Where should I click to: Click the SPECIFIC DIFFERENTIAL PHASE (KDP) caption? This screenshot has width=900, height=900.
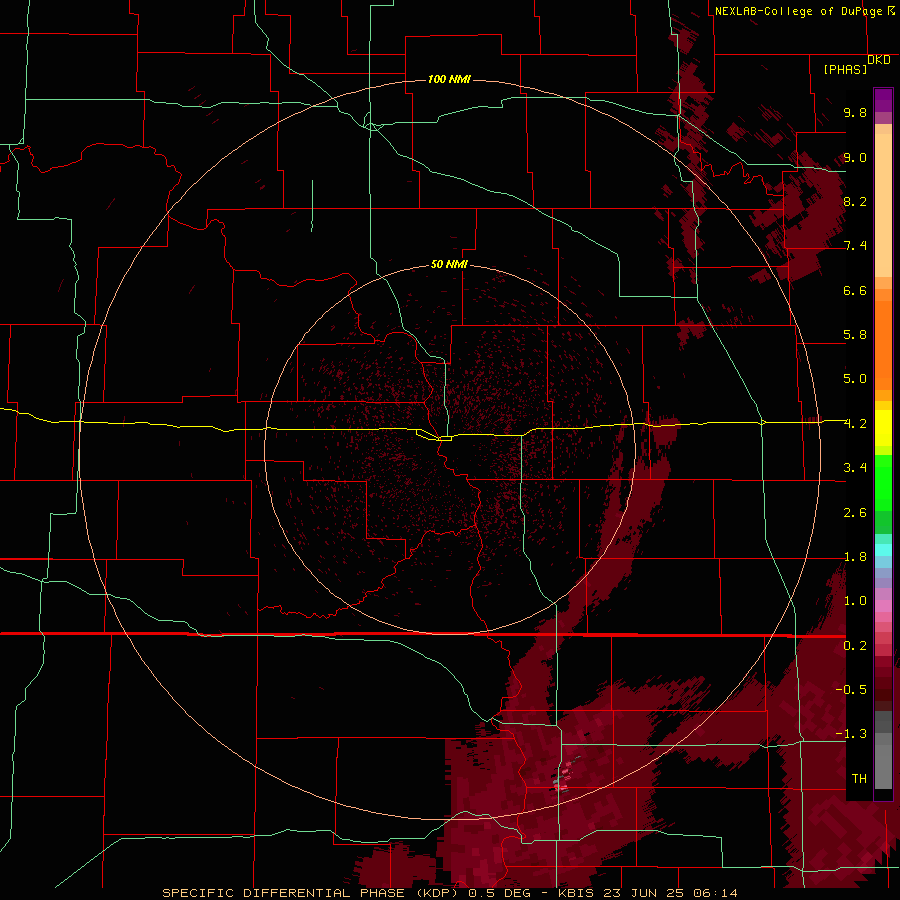[x=310, y=893]
